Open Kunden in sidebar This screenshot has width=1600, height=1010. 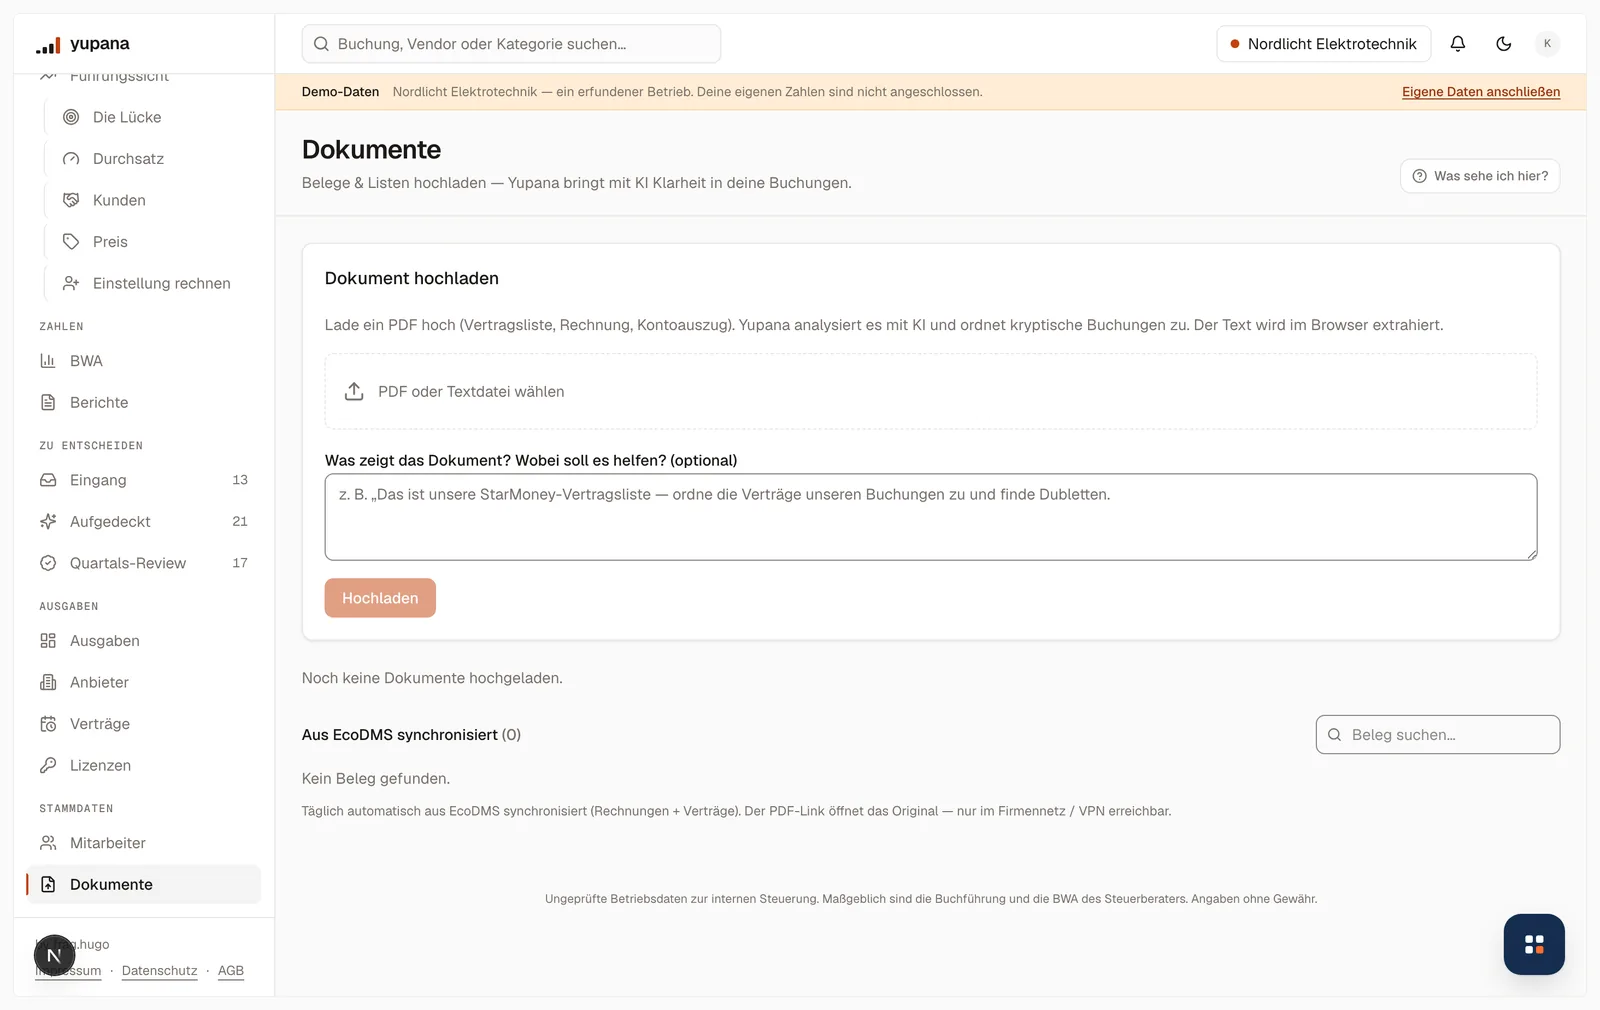pos(152,200)
